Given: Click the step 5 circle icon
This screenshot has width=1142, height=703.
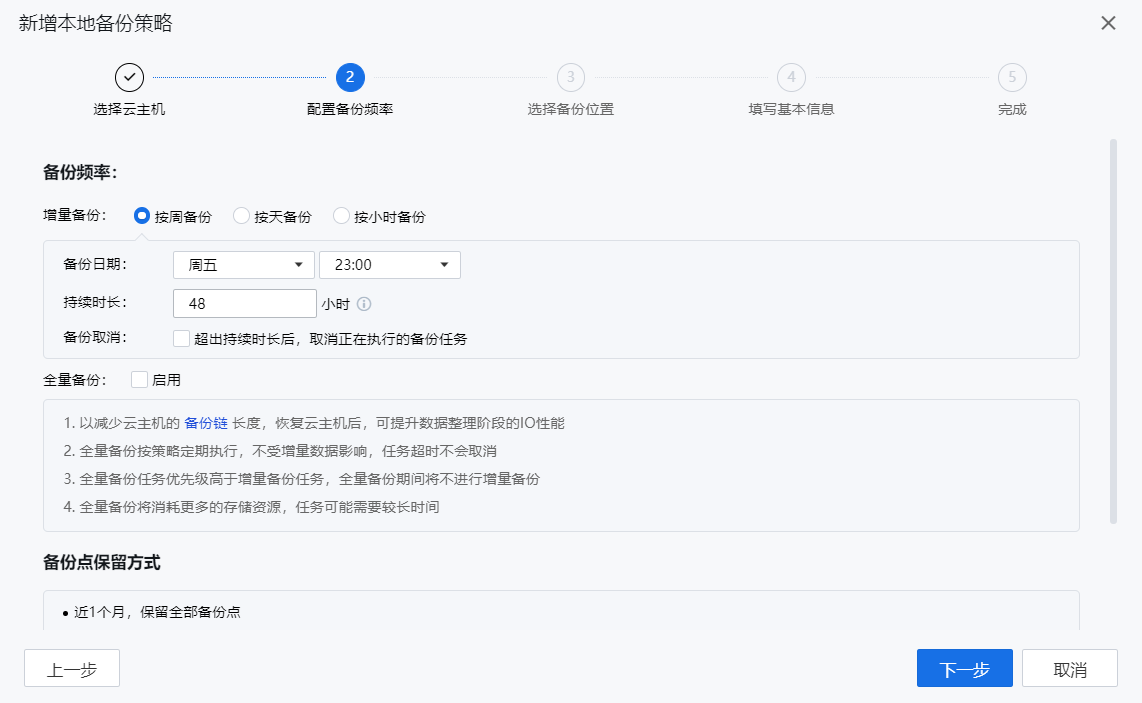Looking at the screenshot, I should pos(1012,77).
